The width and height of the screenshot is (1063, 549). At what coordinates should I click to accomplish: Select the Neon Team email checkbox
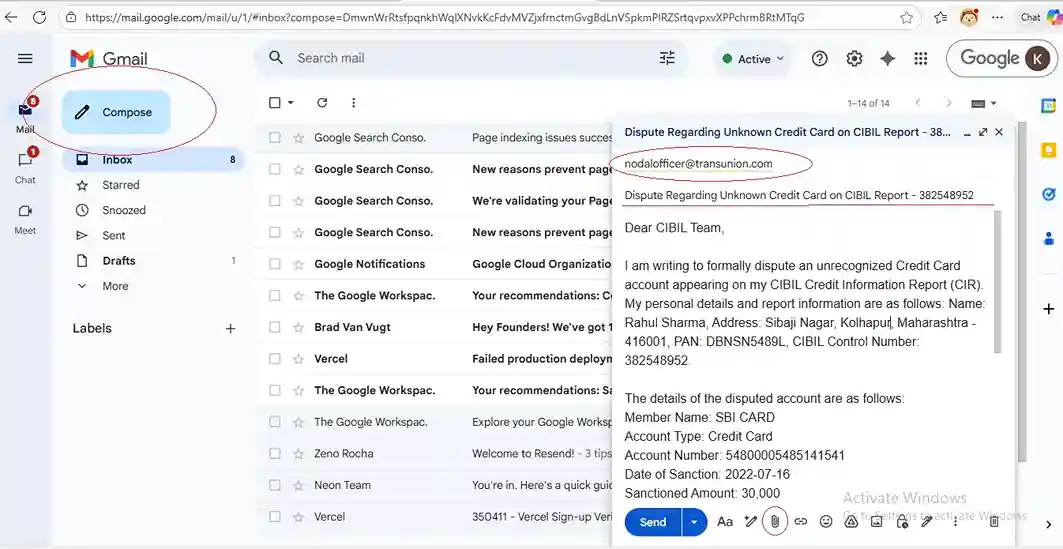point(275,485)
